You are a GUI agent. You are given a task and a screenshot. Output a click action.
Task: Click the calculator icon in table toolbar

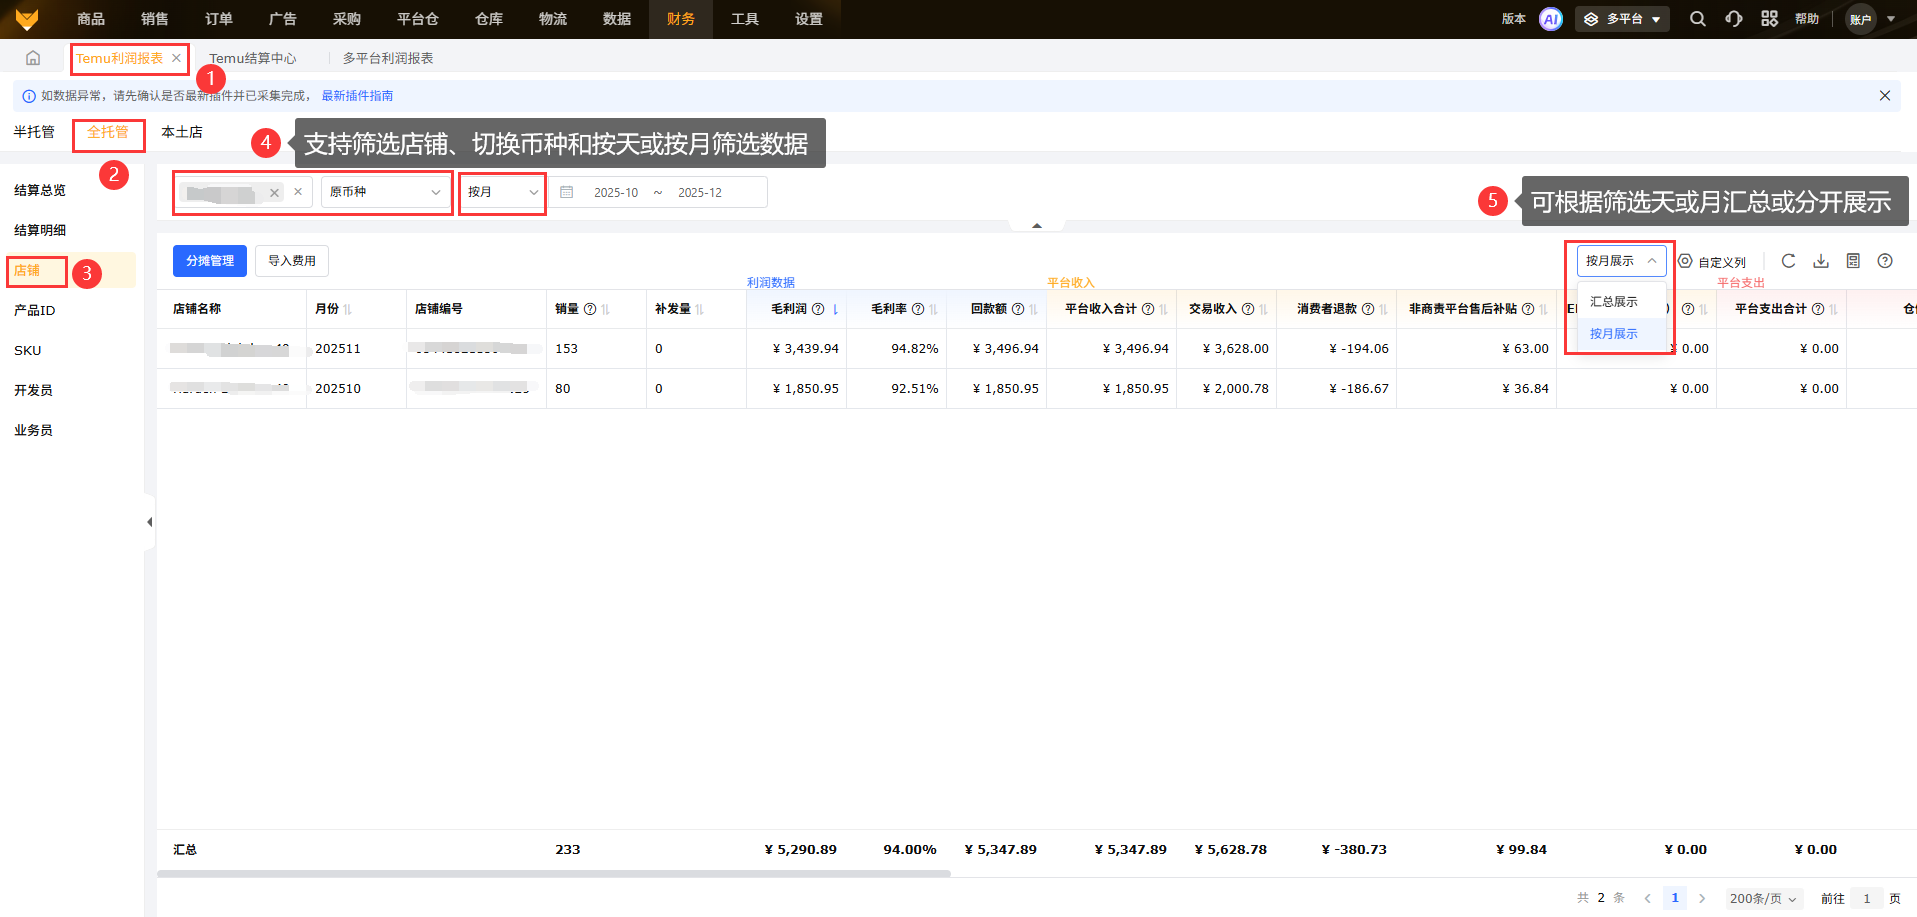pos(1853,261)
